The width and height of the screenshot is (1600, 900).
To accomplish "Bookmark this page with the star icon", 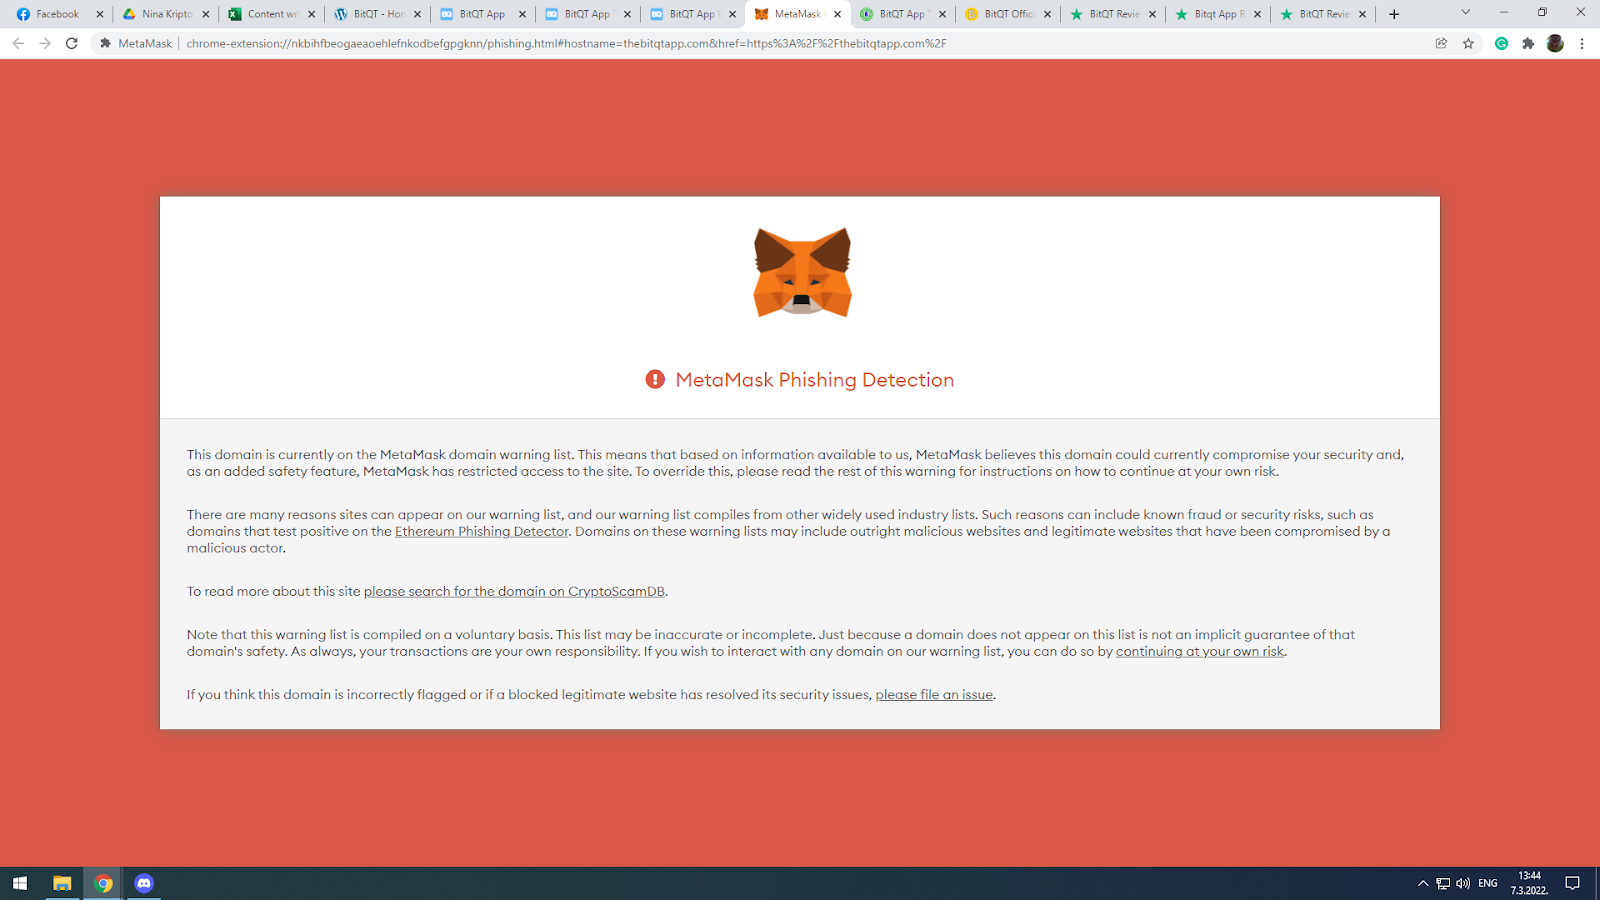I will (1468, 43).
